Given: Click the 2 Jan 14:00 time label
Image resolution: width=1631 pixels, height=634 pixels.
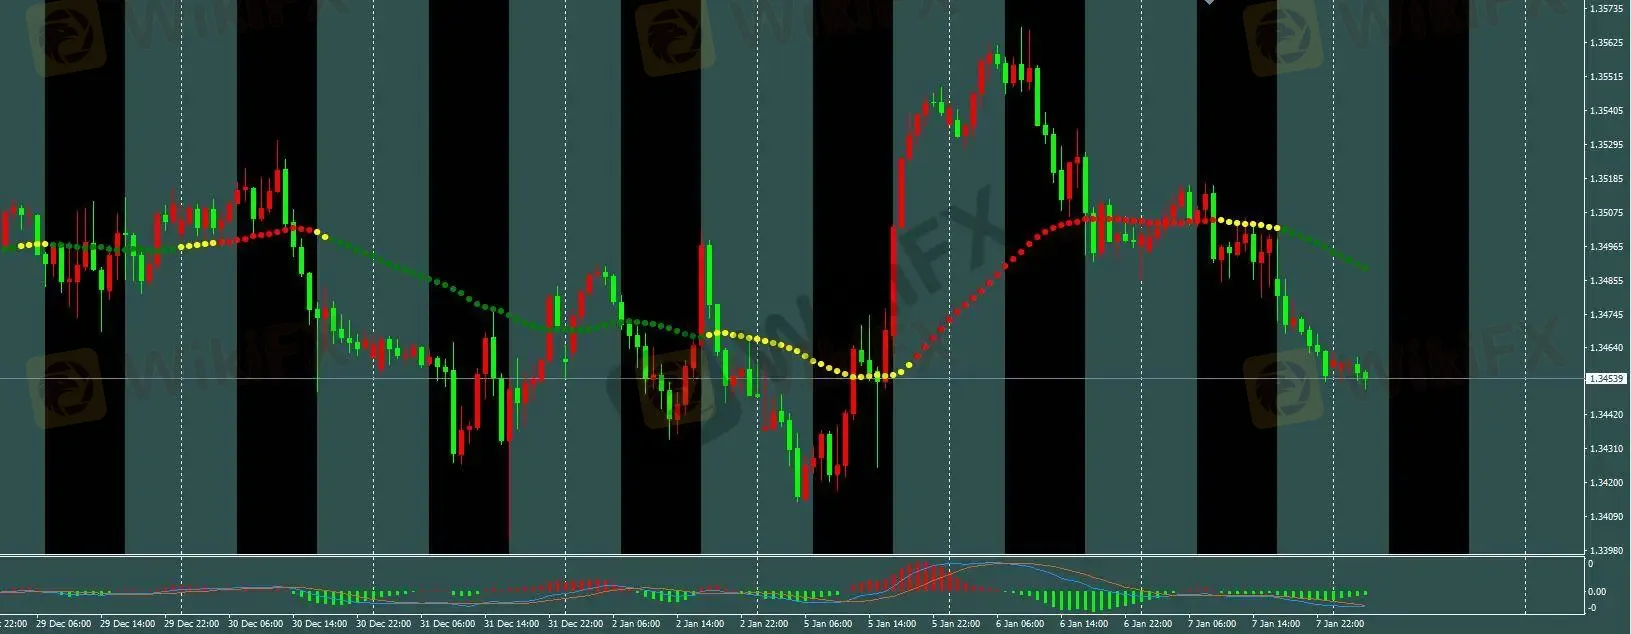Looking at the screenshot, I should pos(700,624).
